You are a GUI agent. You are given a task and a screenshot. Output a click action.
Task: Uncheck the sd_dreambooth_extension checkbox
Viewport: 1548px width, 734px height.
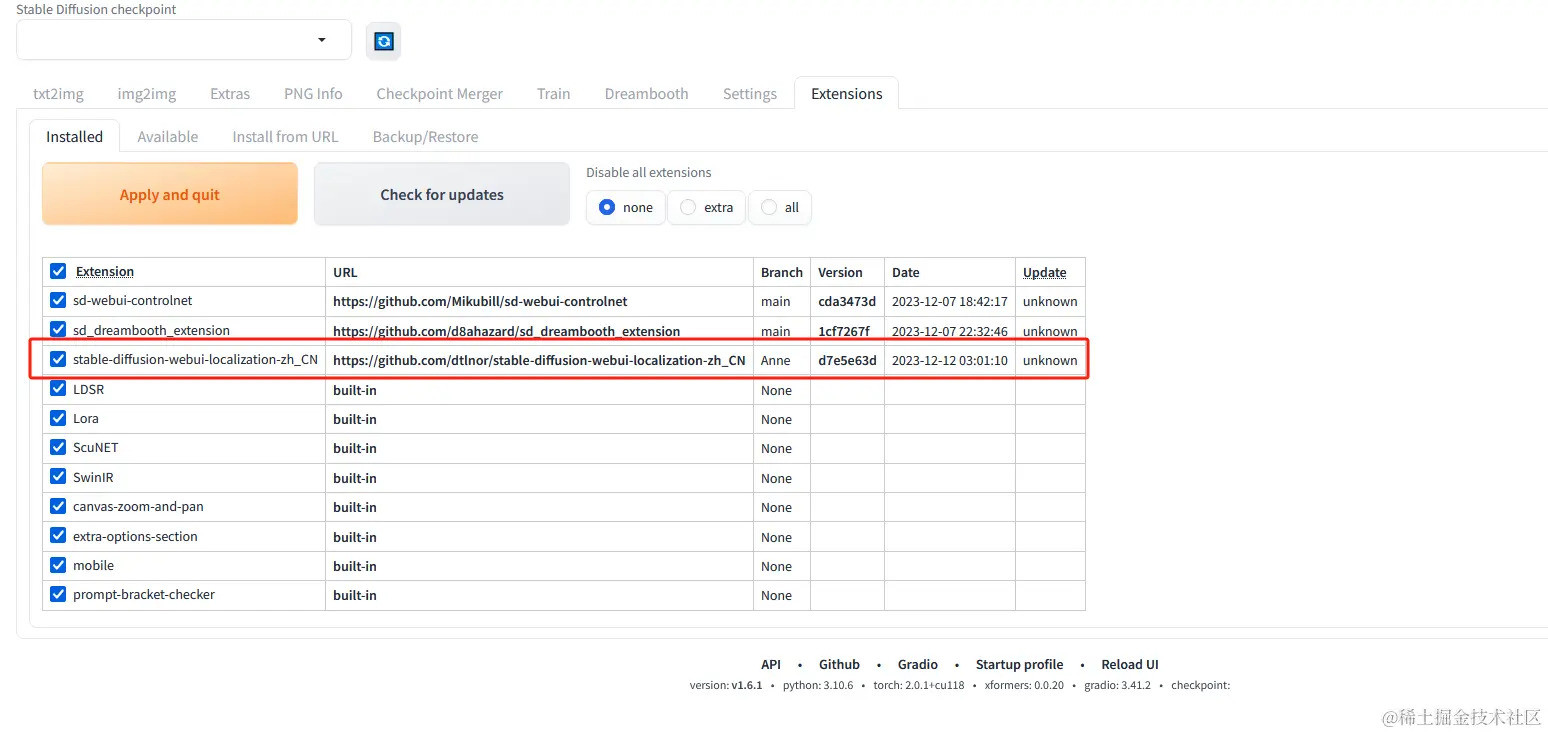58,330
